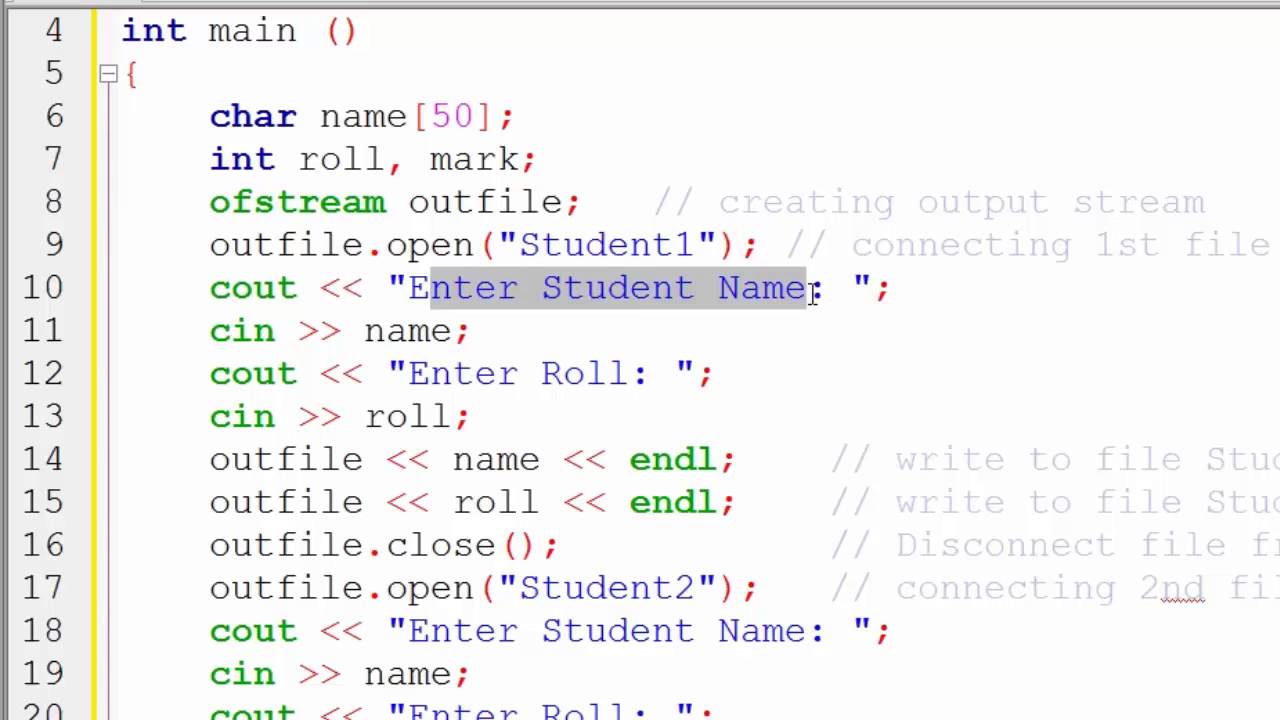Screen dimensions: 1280x720
Task: Click line number 17 in the gutter
Action: tap(42, 588)
